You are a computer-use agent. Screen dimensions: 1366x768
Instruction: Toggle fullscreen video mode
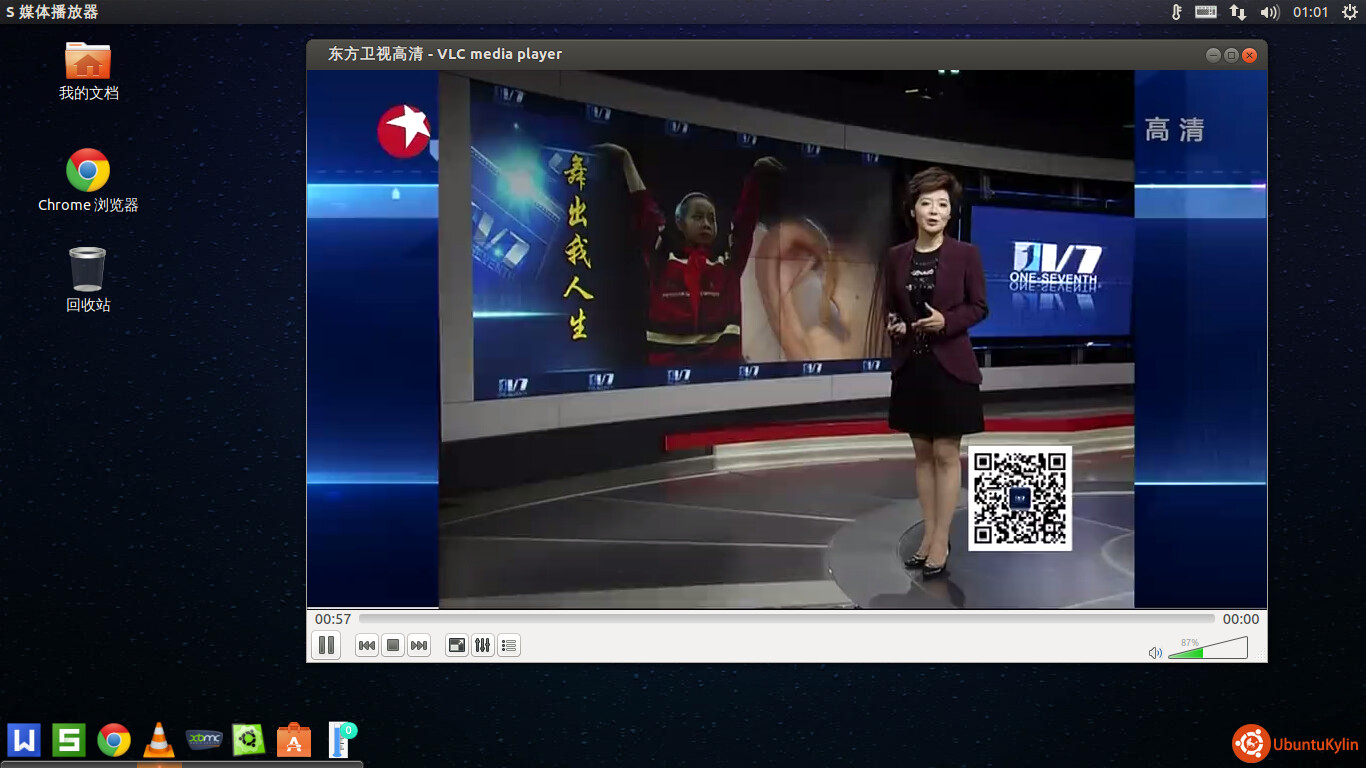click(x=457, y=646)
